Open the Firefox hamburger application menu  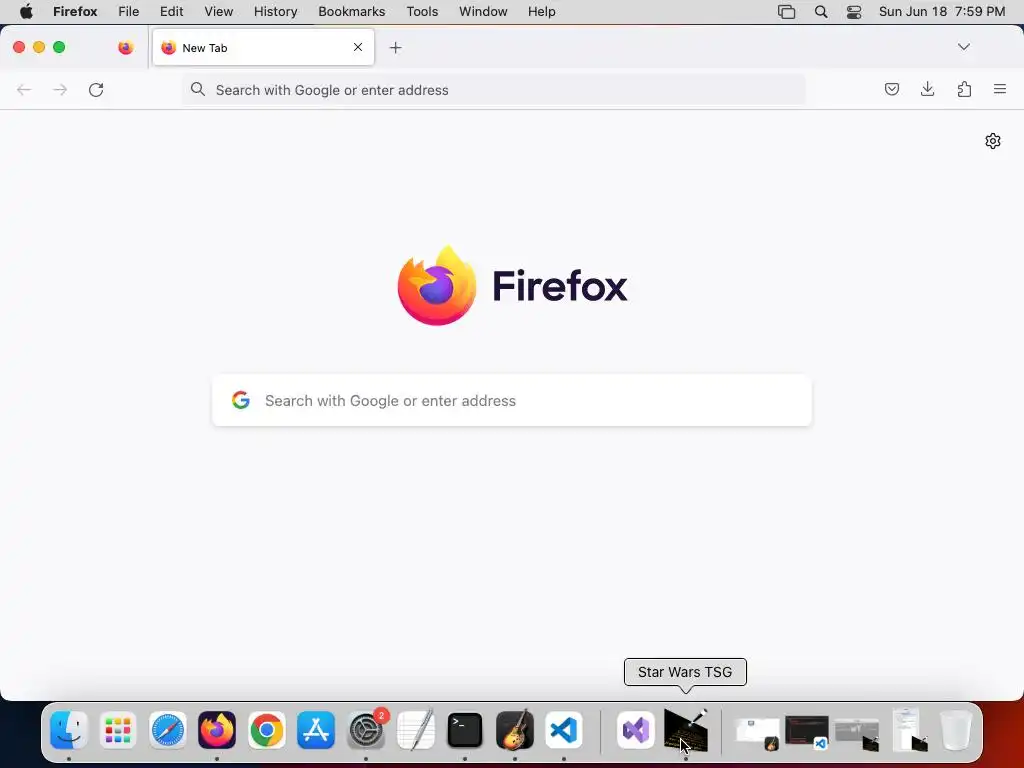click(x=1000, y=89)
